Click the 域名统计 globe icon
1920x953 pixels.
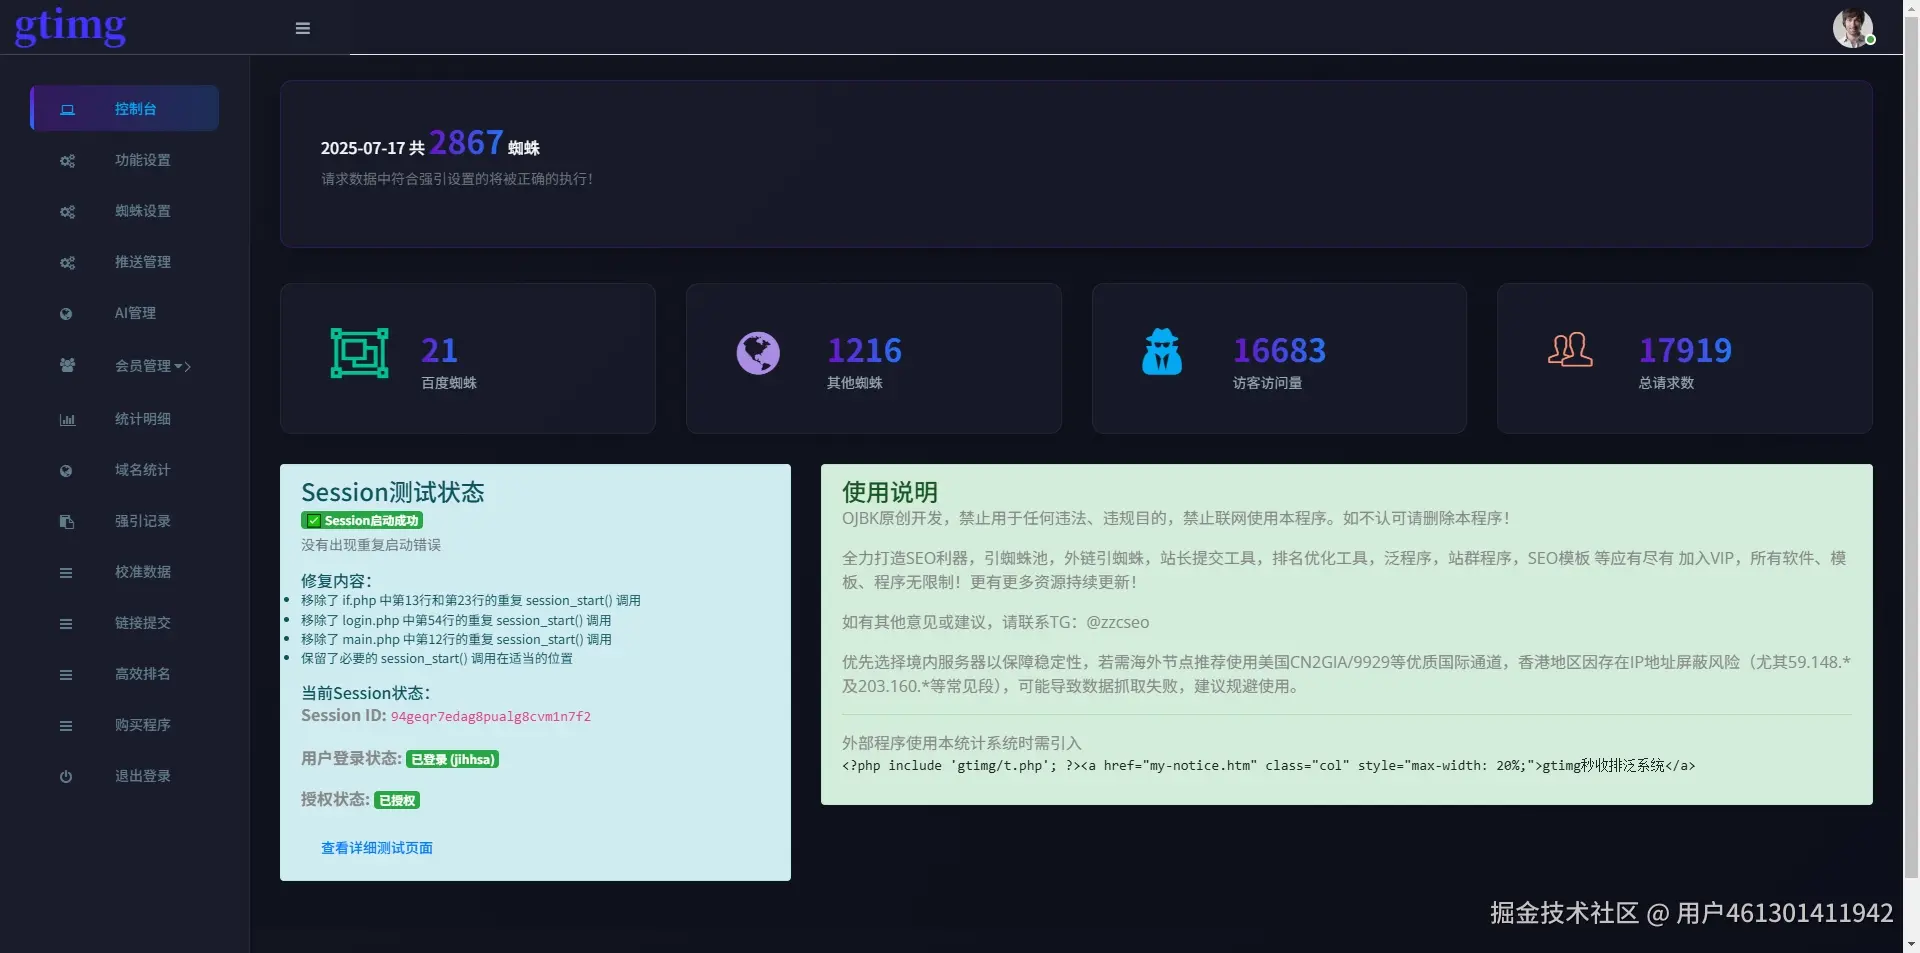click(66, 470)
